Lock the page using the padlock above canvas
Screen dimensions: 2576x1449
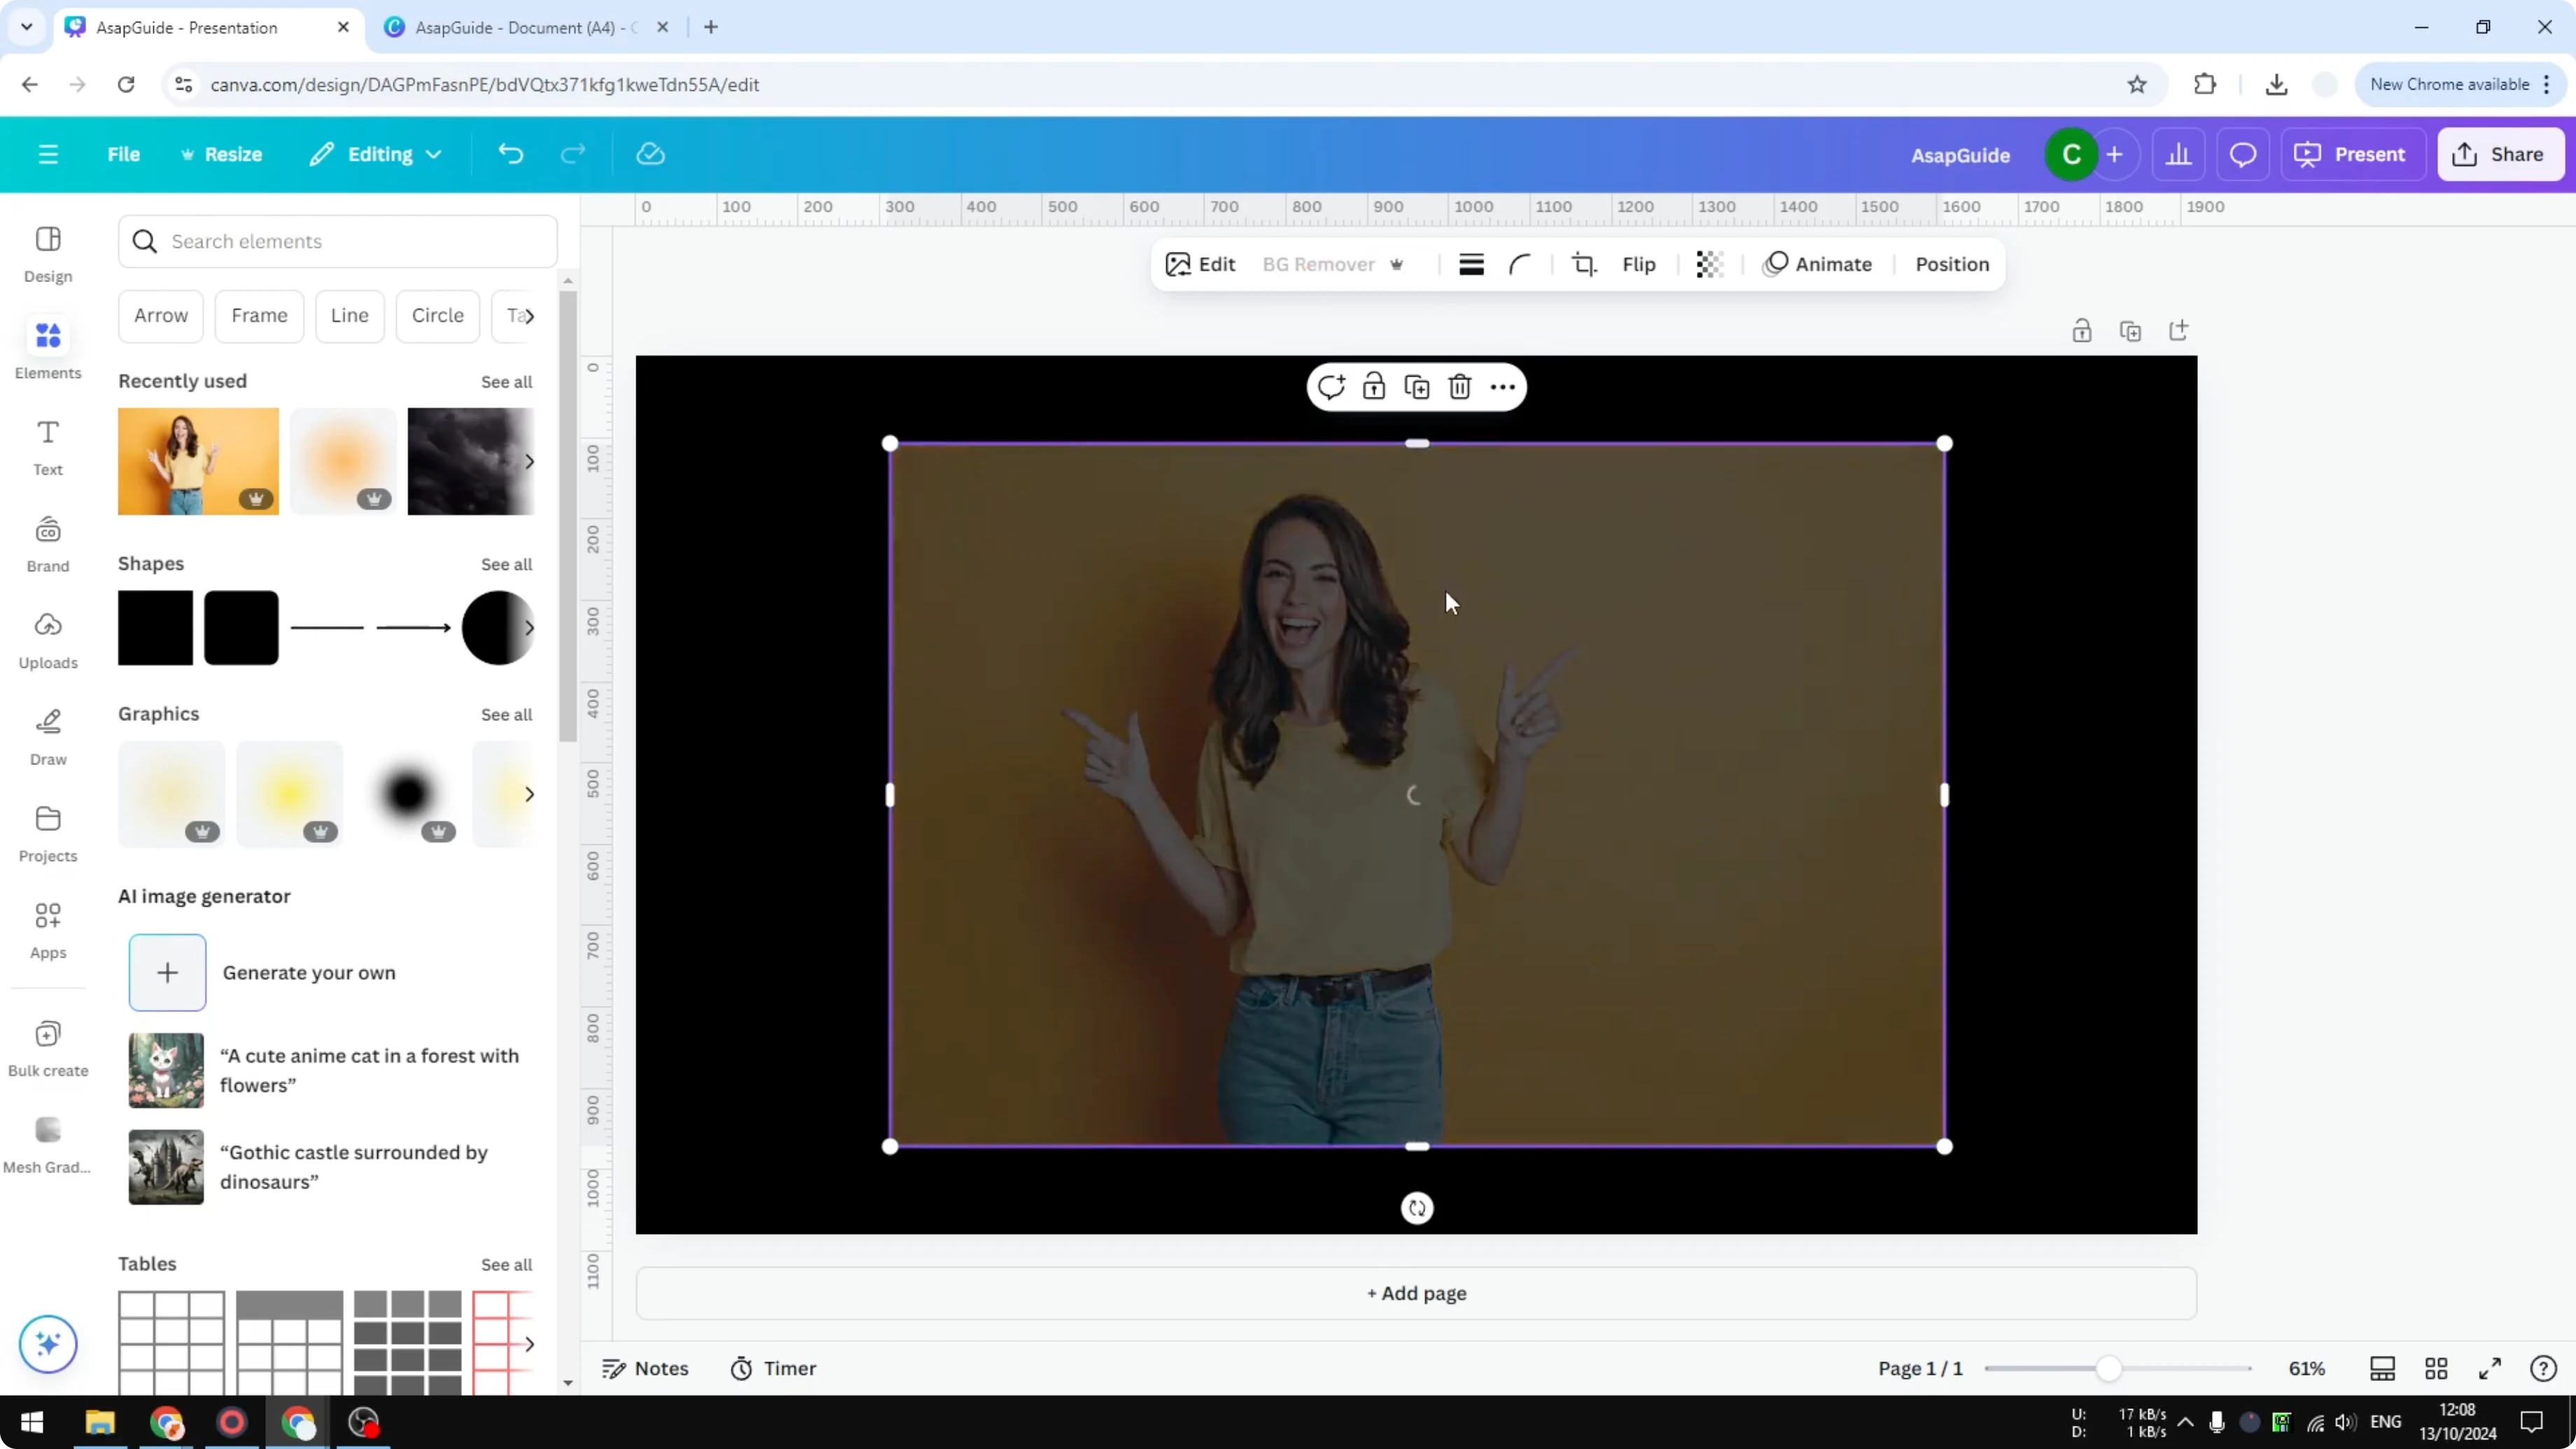tap(2083, 330)
